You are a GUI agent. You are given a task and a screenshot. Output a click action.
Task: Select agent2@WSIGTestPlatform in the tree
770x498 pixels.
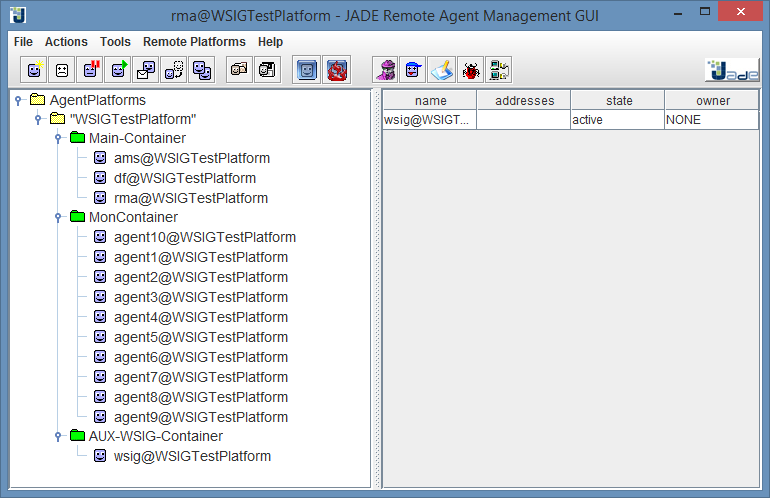coord(201,277)
